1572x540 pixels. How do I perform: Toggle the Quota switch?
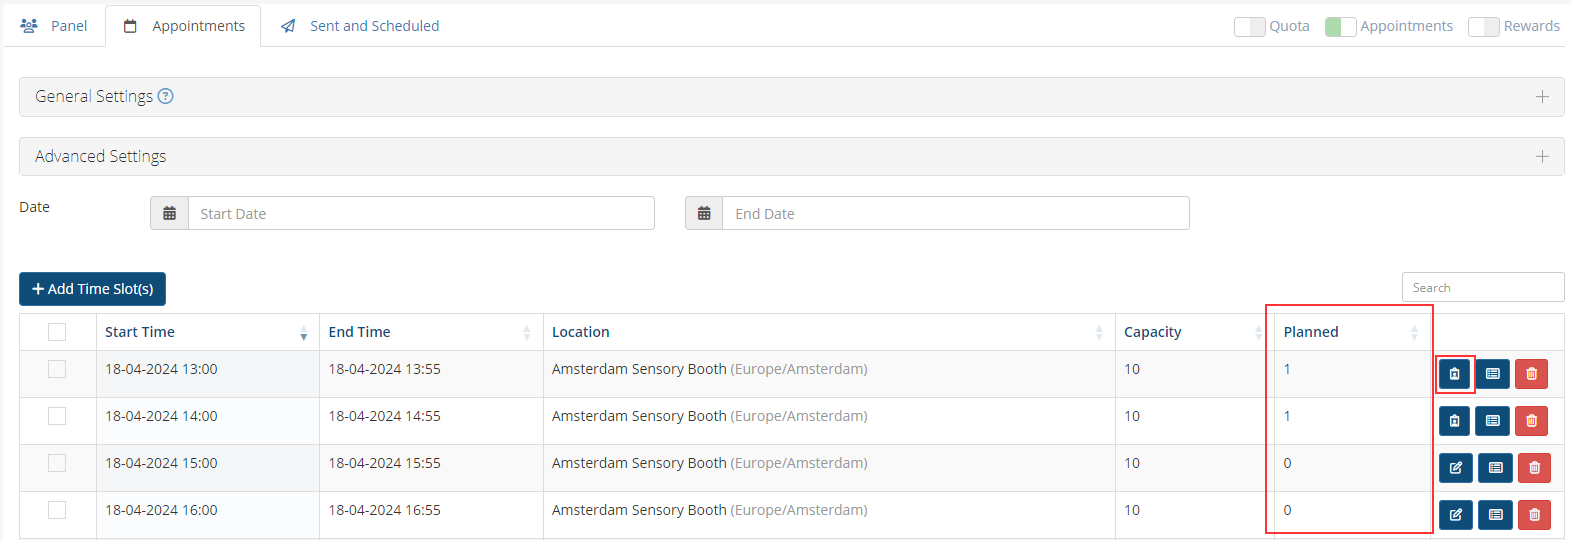pyautogui.click(x=1249, y=27)
